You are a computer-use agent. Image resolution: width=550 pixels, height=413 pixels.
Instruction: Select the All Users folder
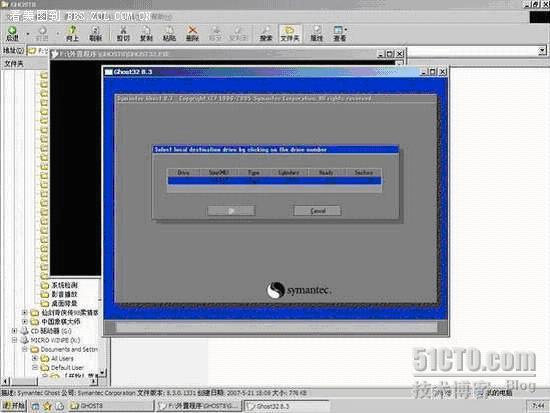tap(62, 358)
